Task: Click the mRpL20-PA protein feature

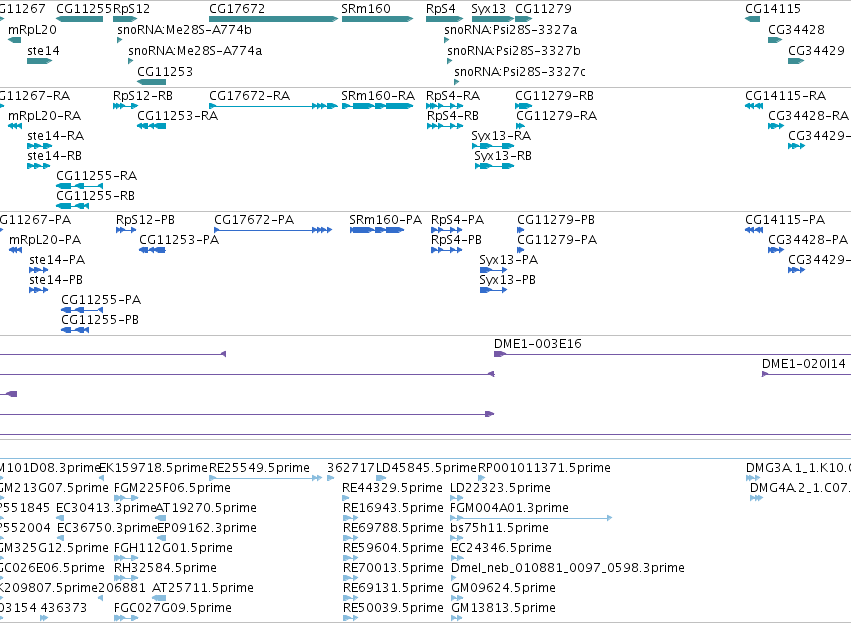Action: [x=15, y=250]
